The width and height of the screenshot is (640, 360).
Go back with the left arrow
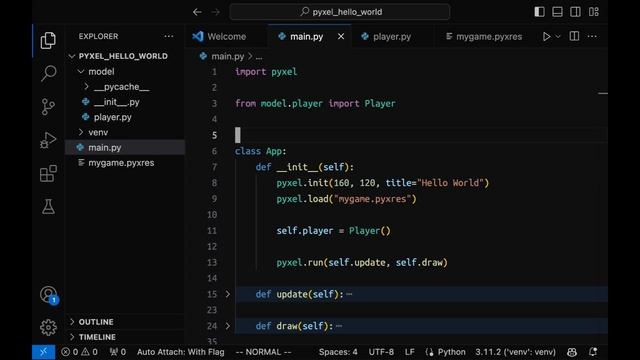tap(198, 12)
